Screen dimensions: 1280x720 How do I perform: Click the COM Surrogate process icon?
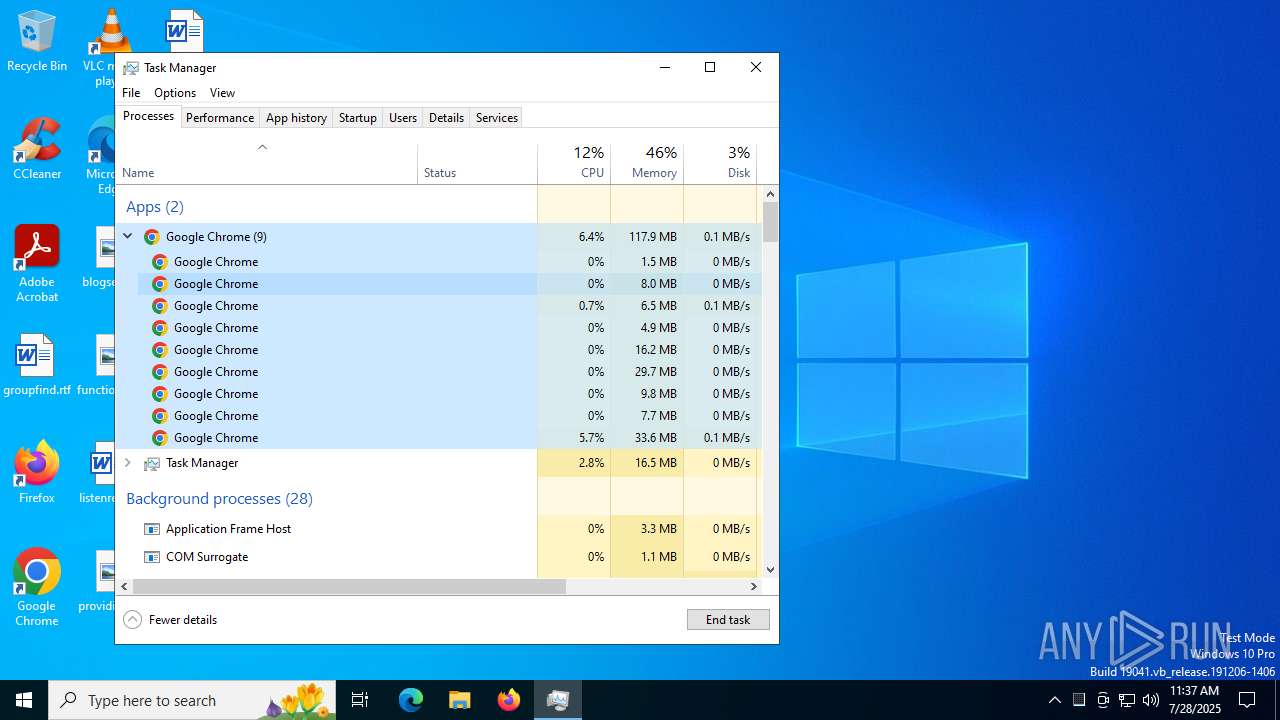point(152,557)
